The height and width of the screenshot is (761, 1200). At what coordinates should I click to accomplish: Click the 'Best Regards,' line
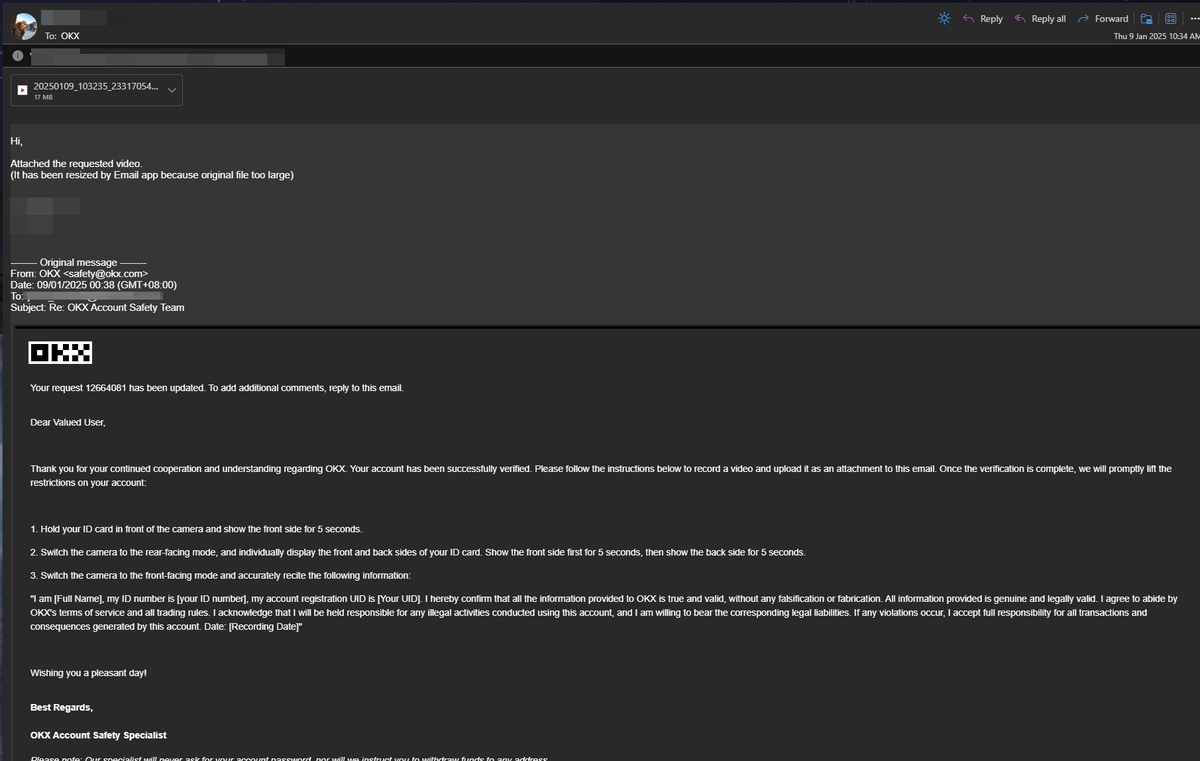click(61, 707)
